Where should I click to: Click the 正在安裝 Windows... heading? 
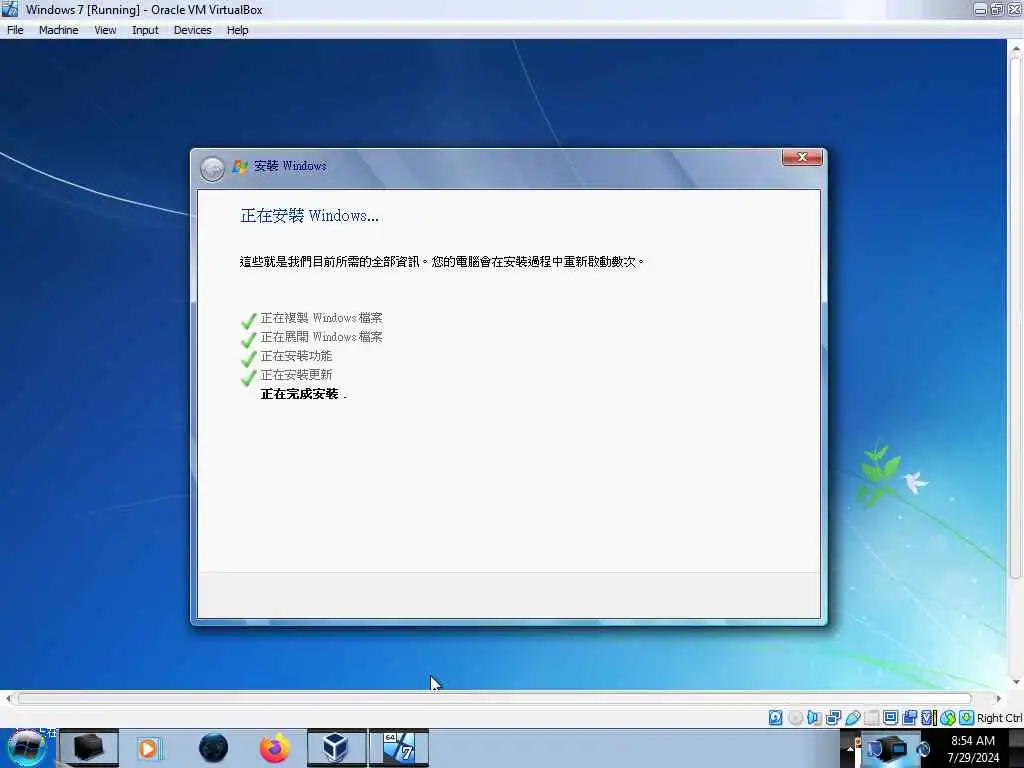(309, 216)
